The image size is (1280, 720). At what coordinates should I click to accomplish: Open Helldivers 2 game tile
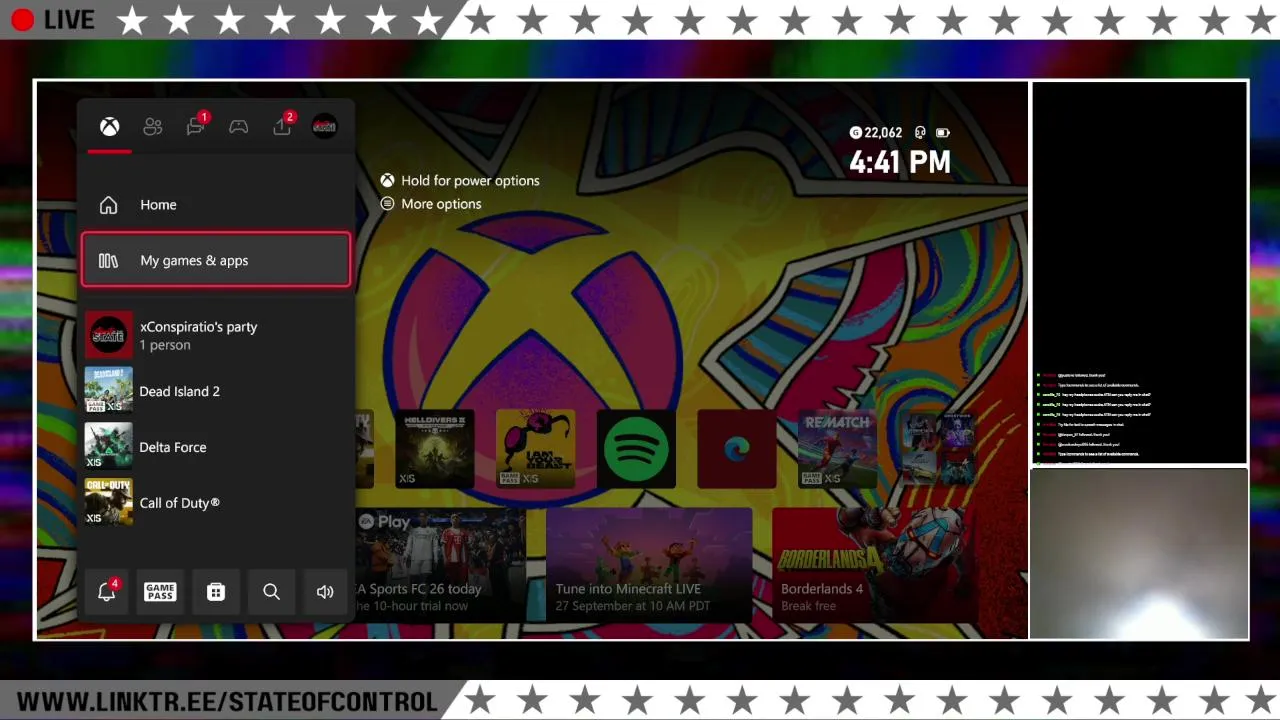(434, 449)
